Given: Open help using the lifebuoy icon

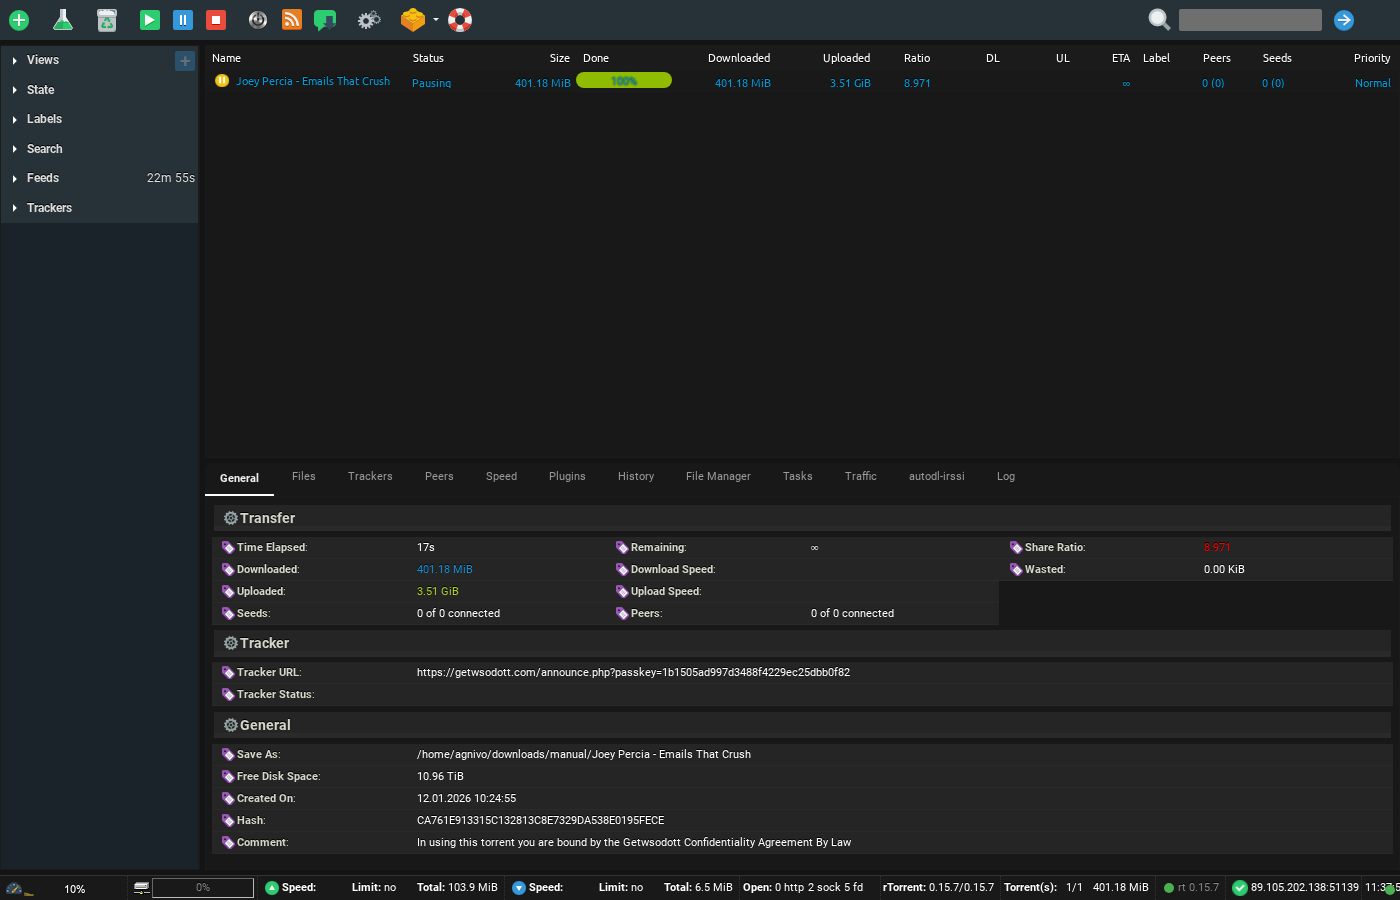Looking at the screenshot, I should (x=459, y=20).
